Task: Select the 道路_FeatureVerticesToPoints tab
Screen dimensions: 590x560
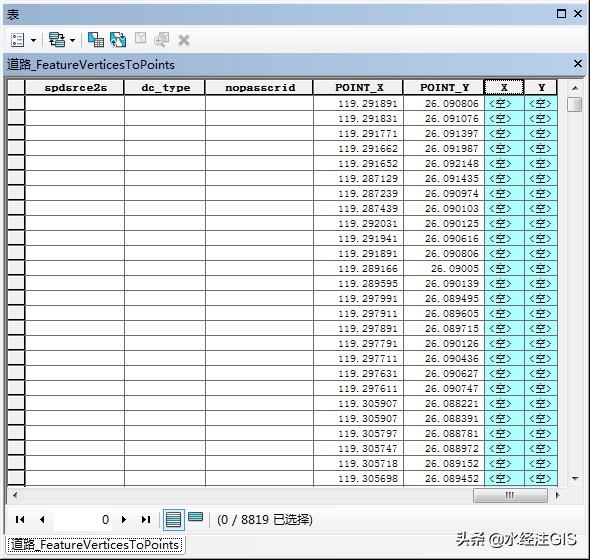Action: [x=94, y=545]
